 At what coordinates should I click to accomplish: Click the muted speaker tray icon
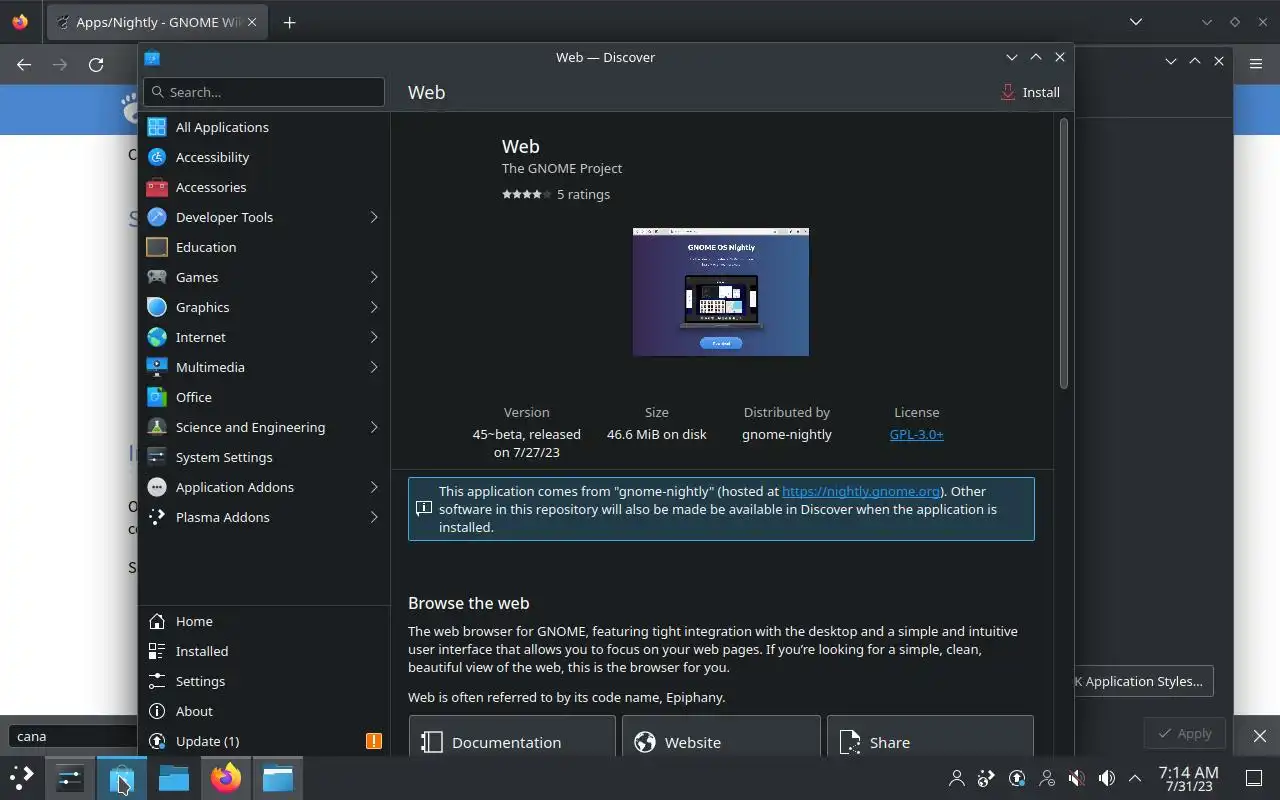(x=1077, y=778)
